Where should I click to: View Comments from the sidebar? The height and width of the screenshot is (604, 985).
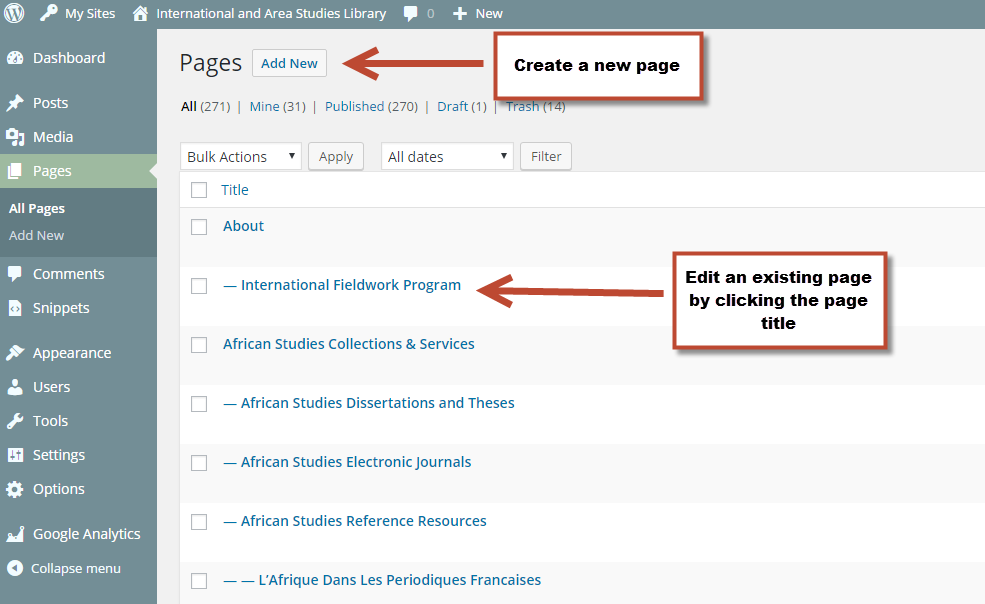tap(69, 273)
